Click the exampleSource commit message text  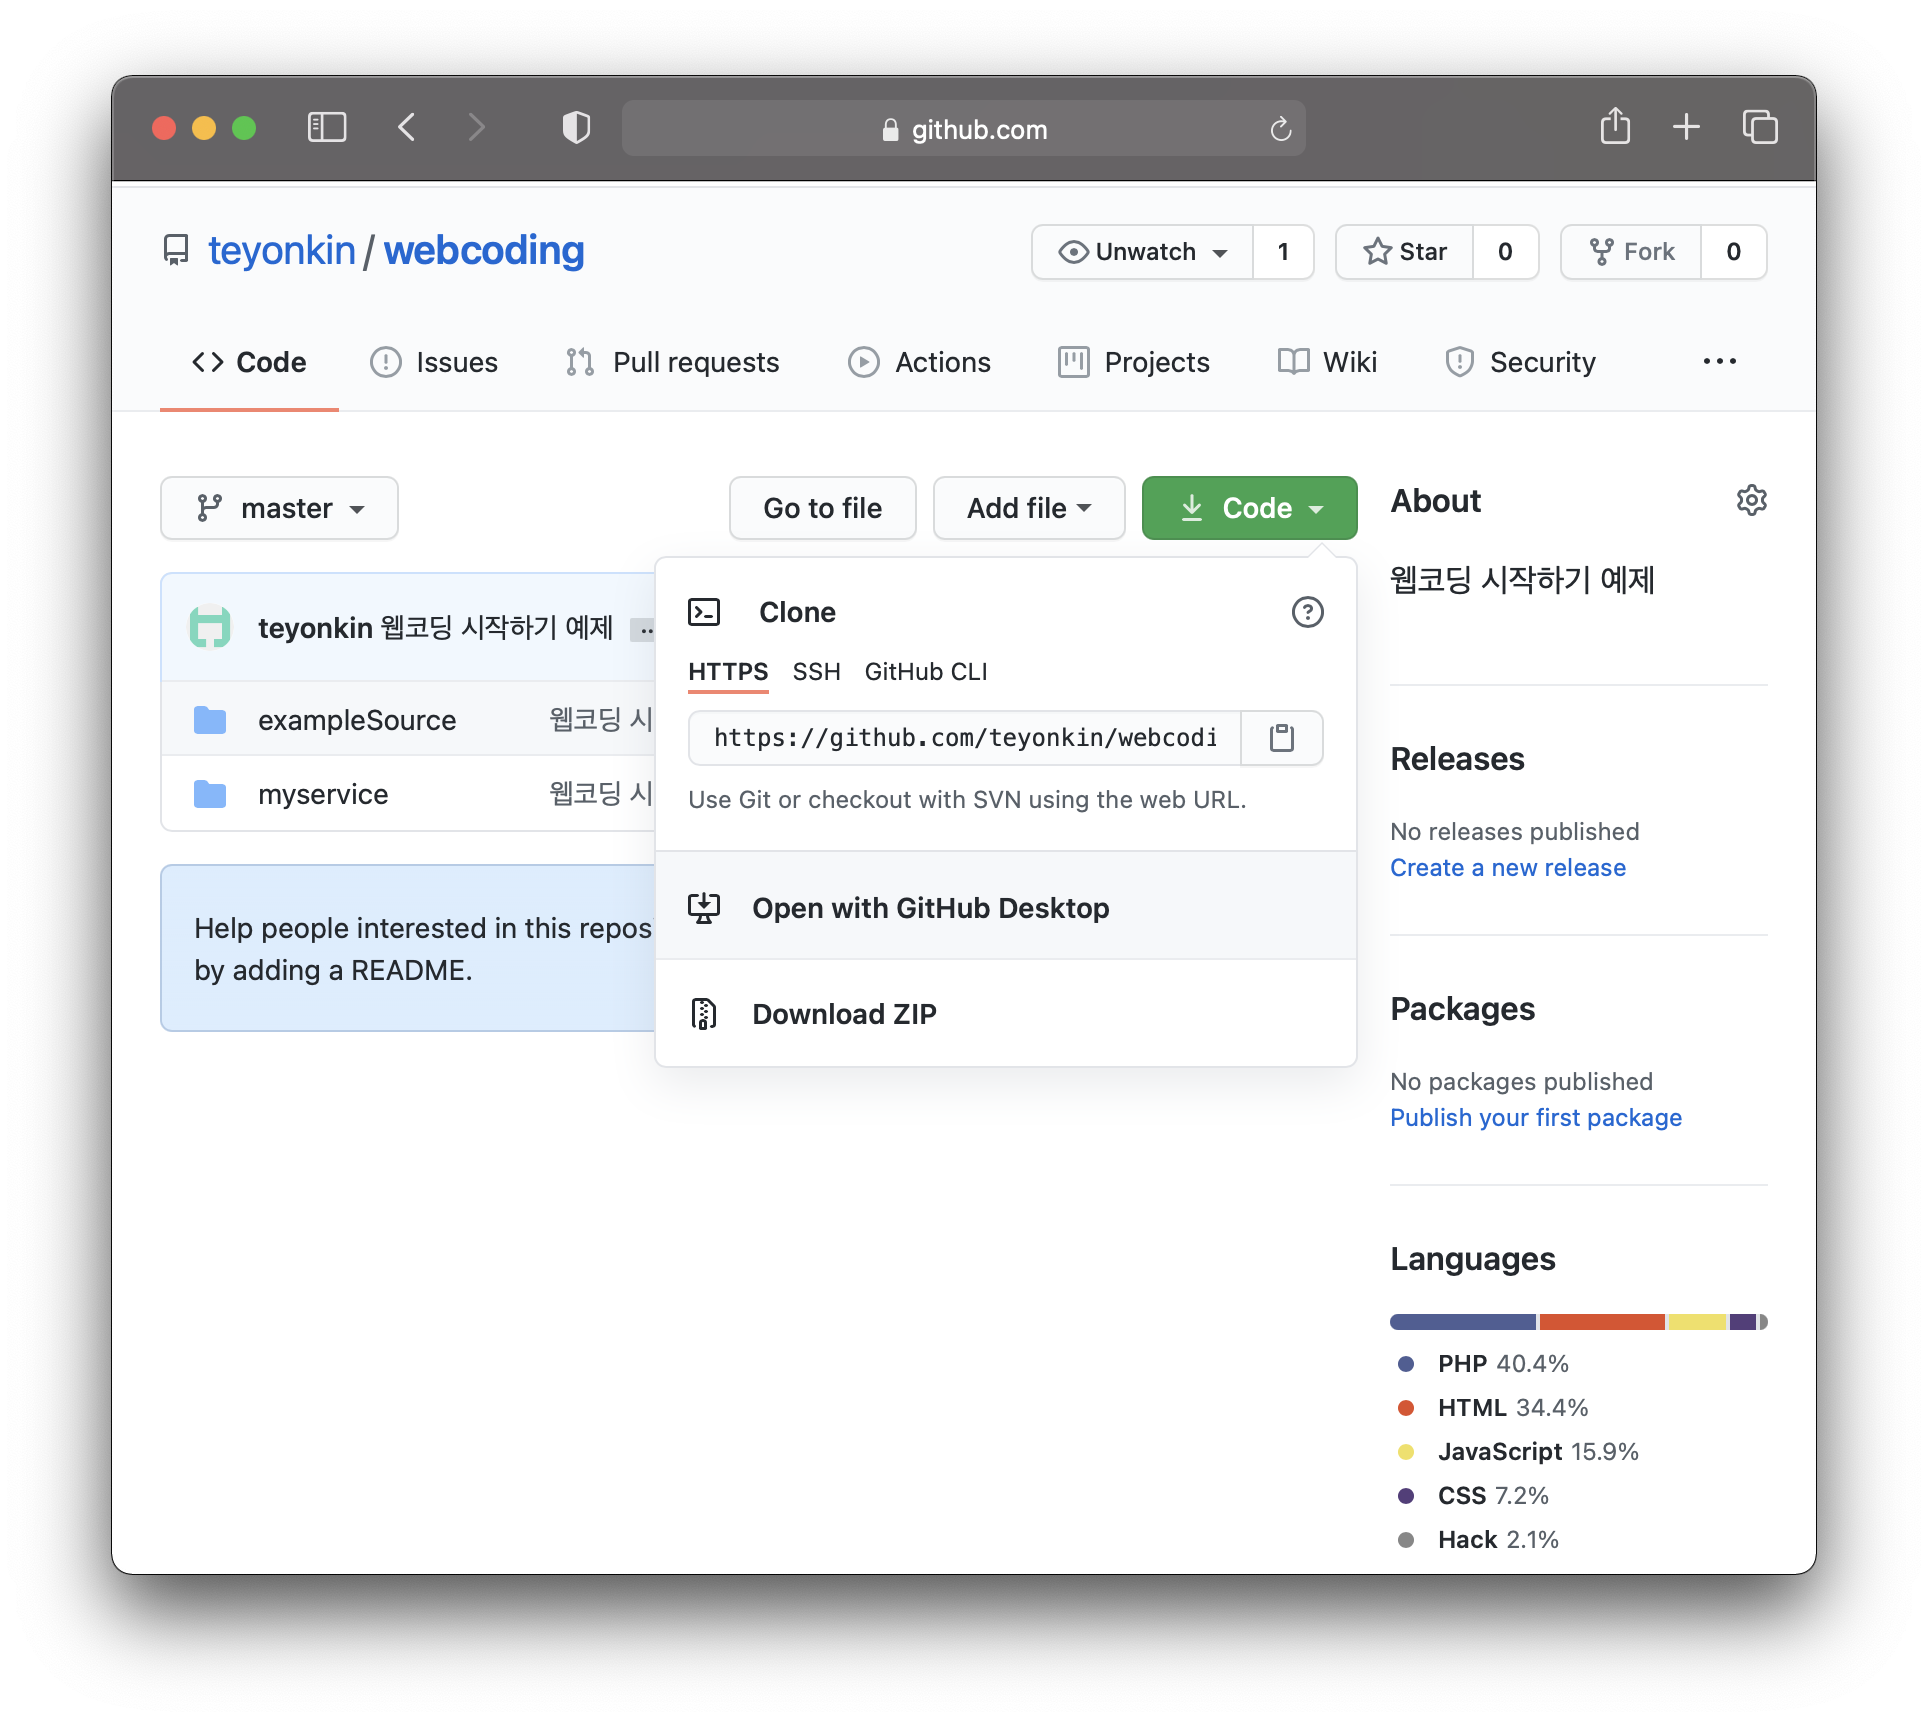pos(601,719)
